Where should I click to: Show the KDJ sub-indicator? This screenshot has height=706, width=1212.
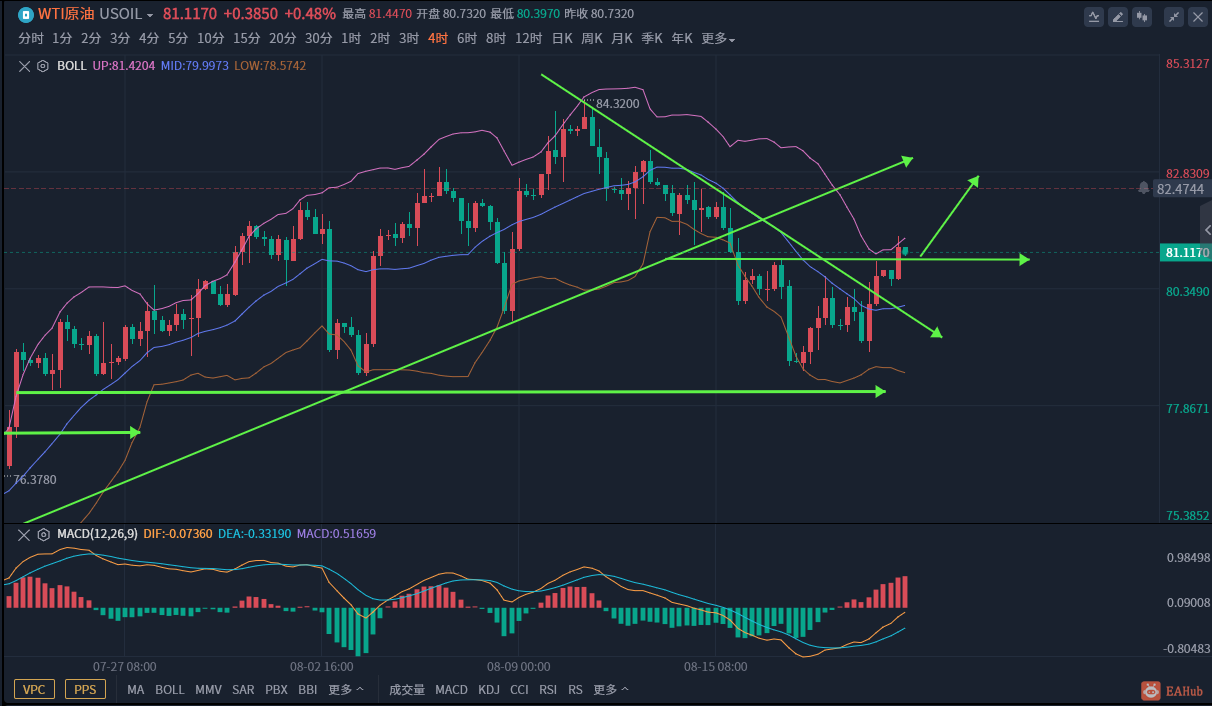[489, 690]
